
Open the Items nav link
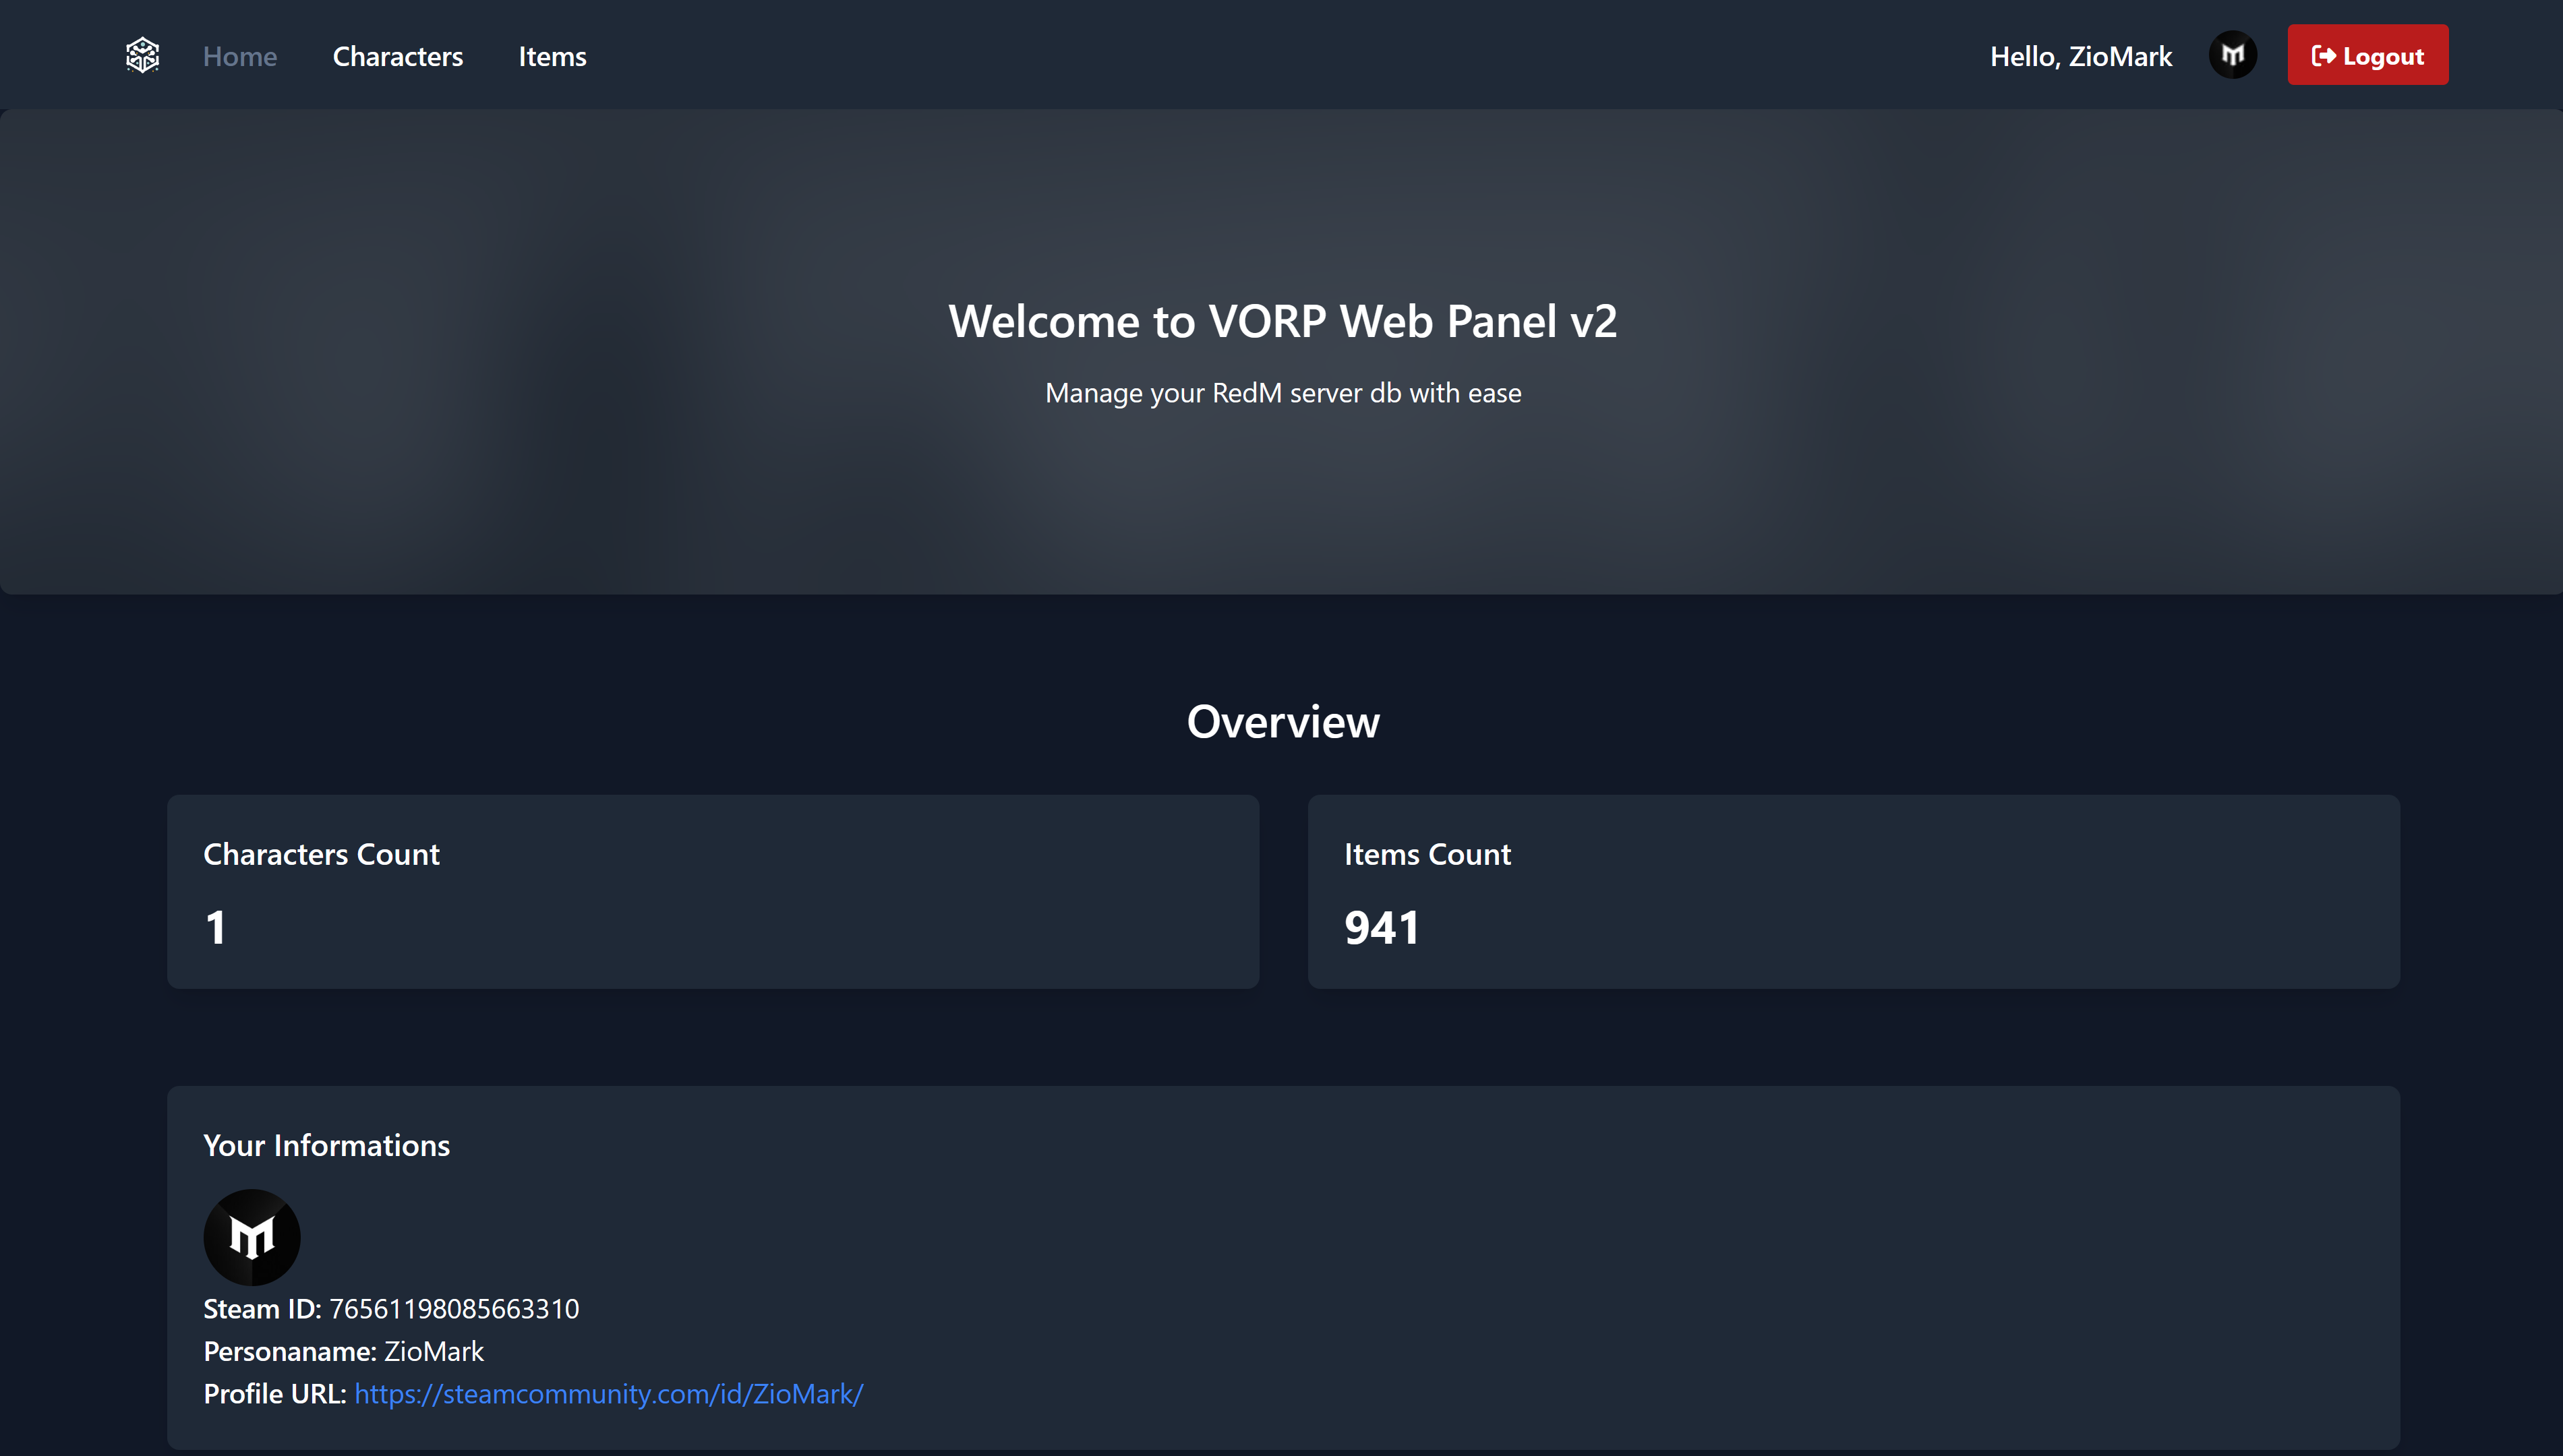[x=552, y=56]
